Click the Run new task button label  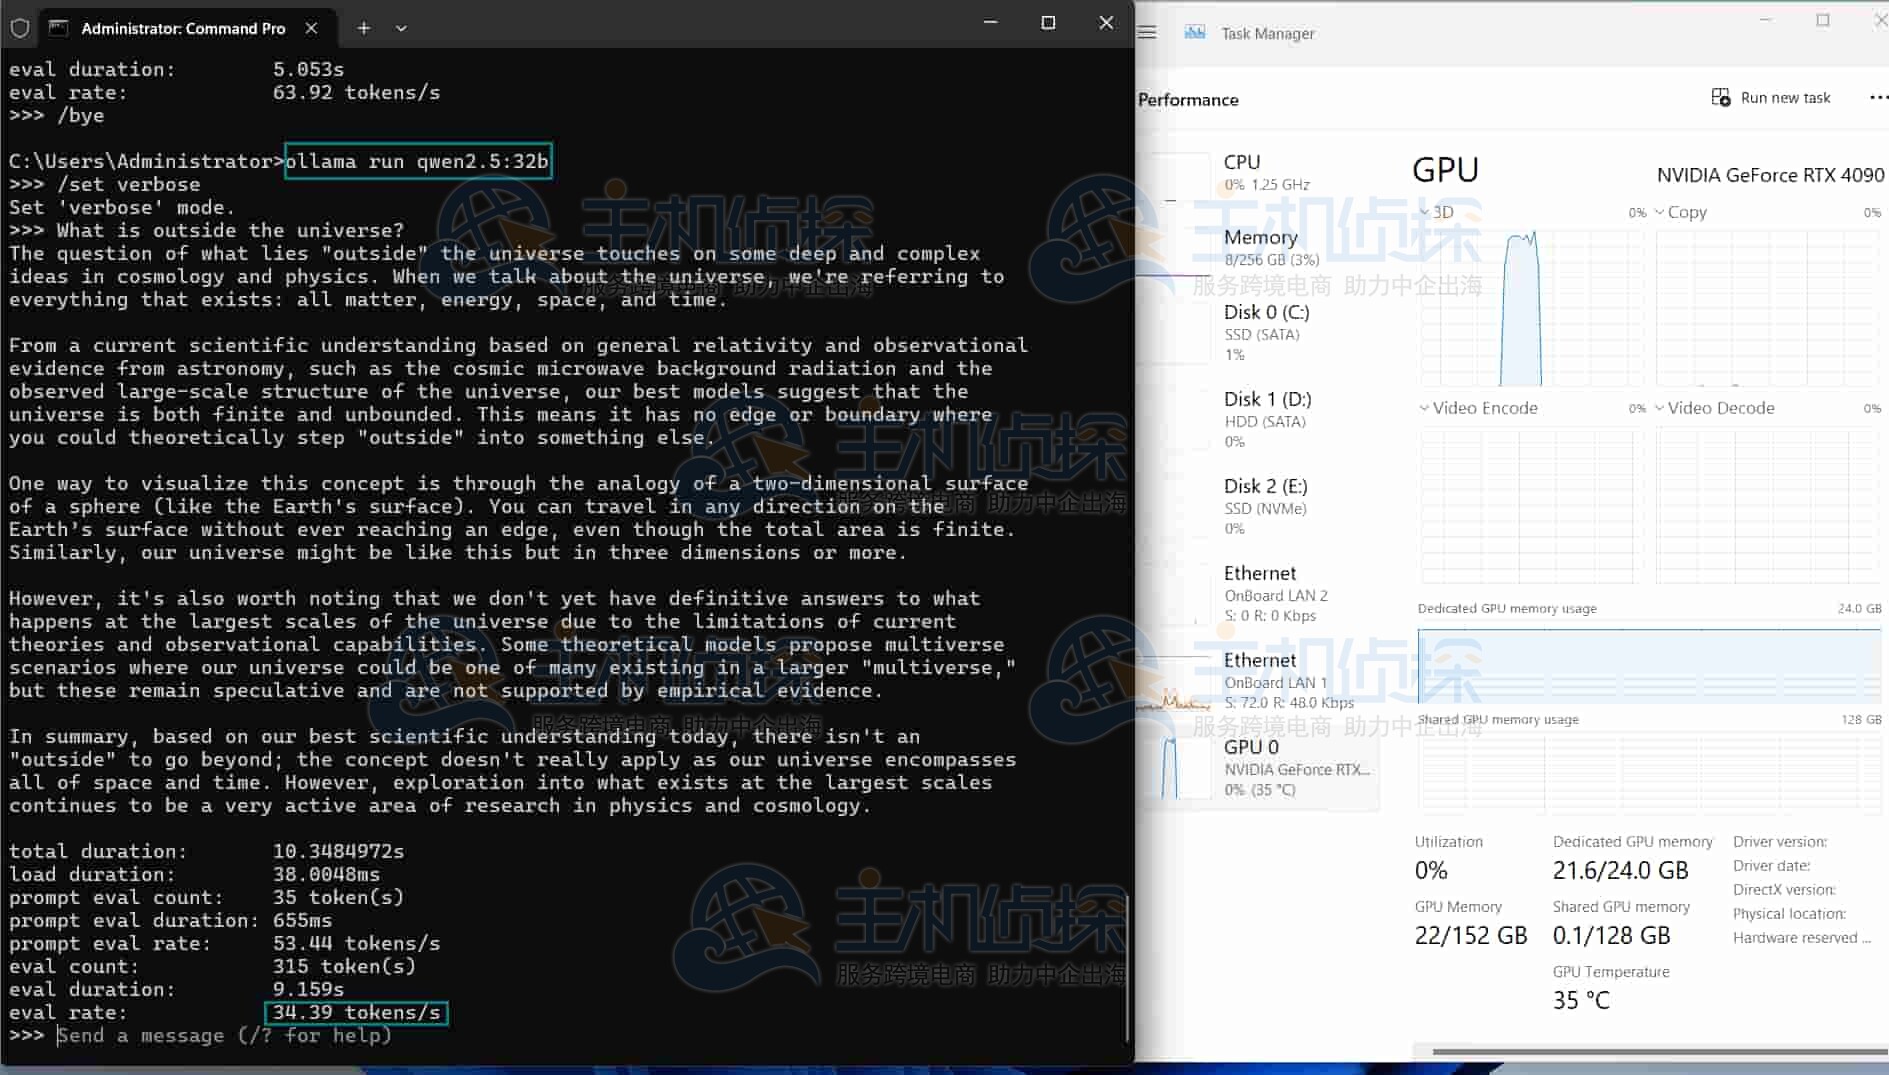tap(1785, 97)
